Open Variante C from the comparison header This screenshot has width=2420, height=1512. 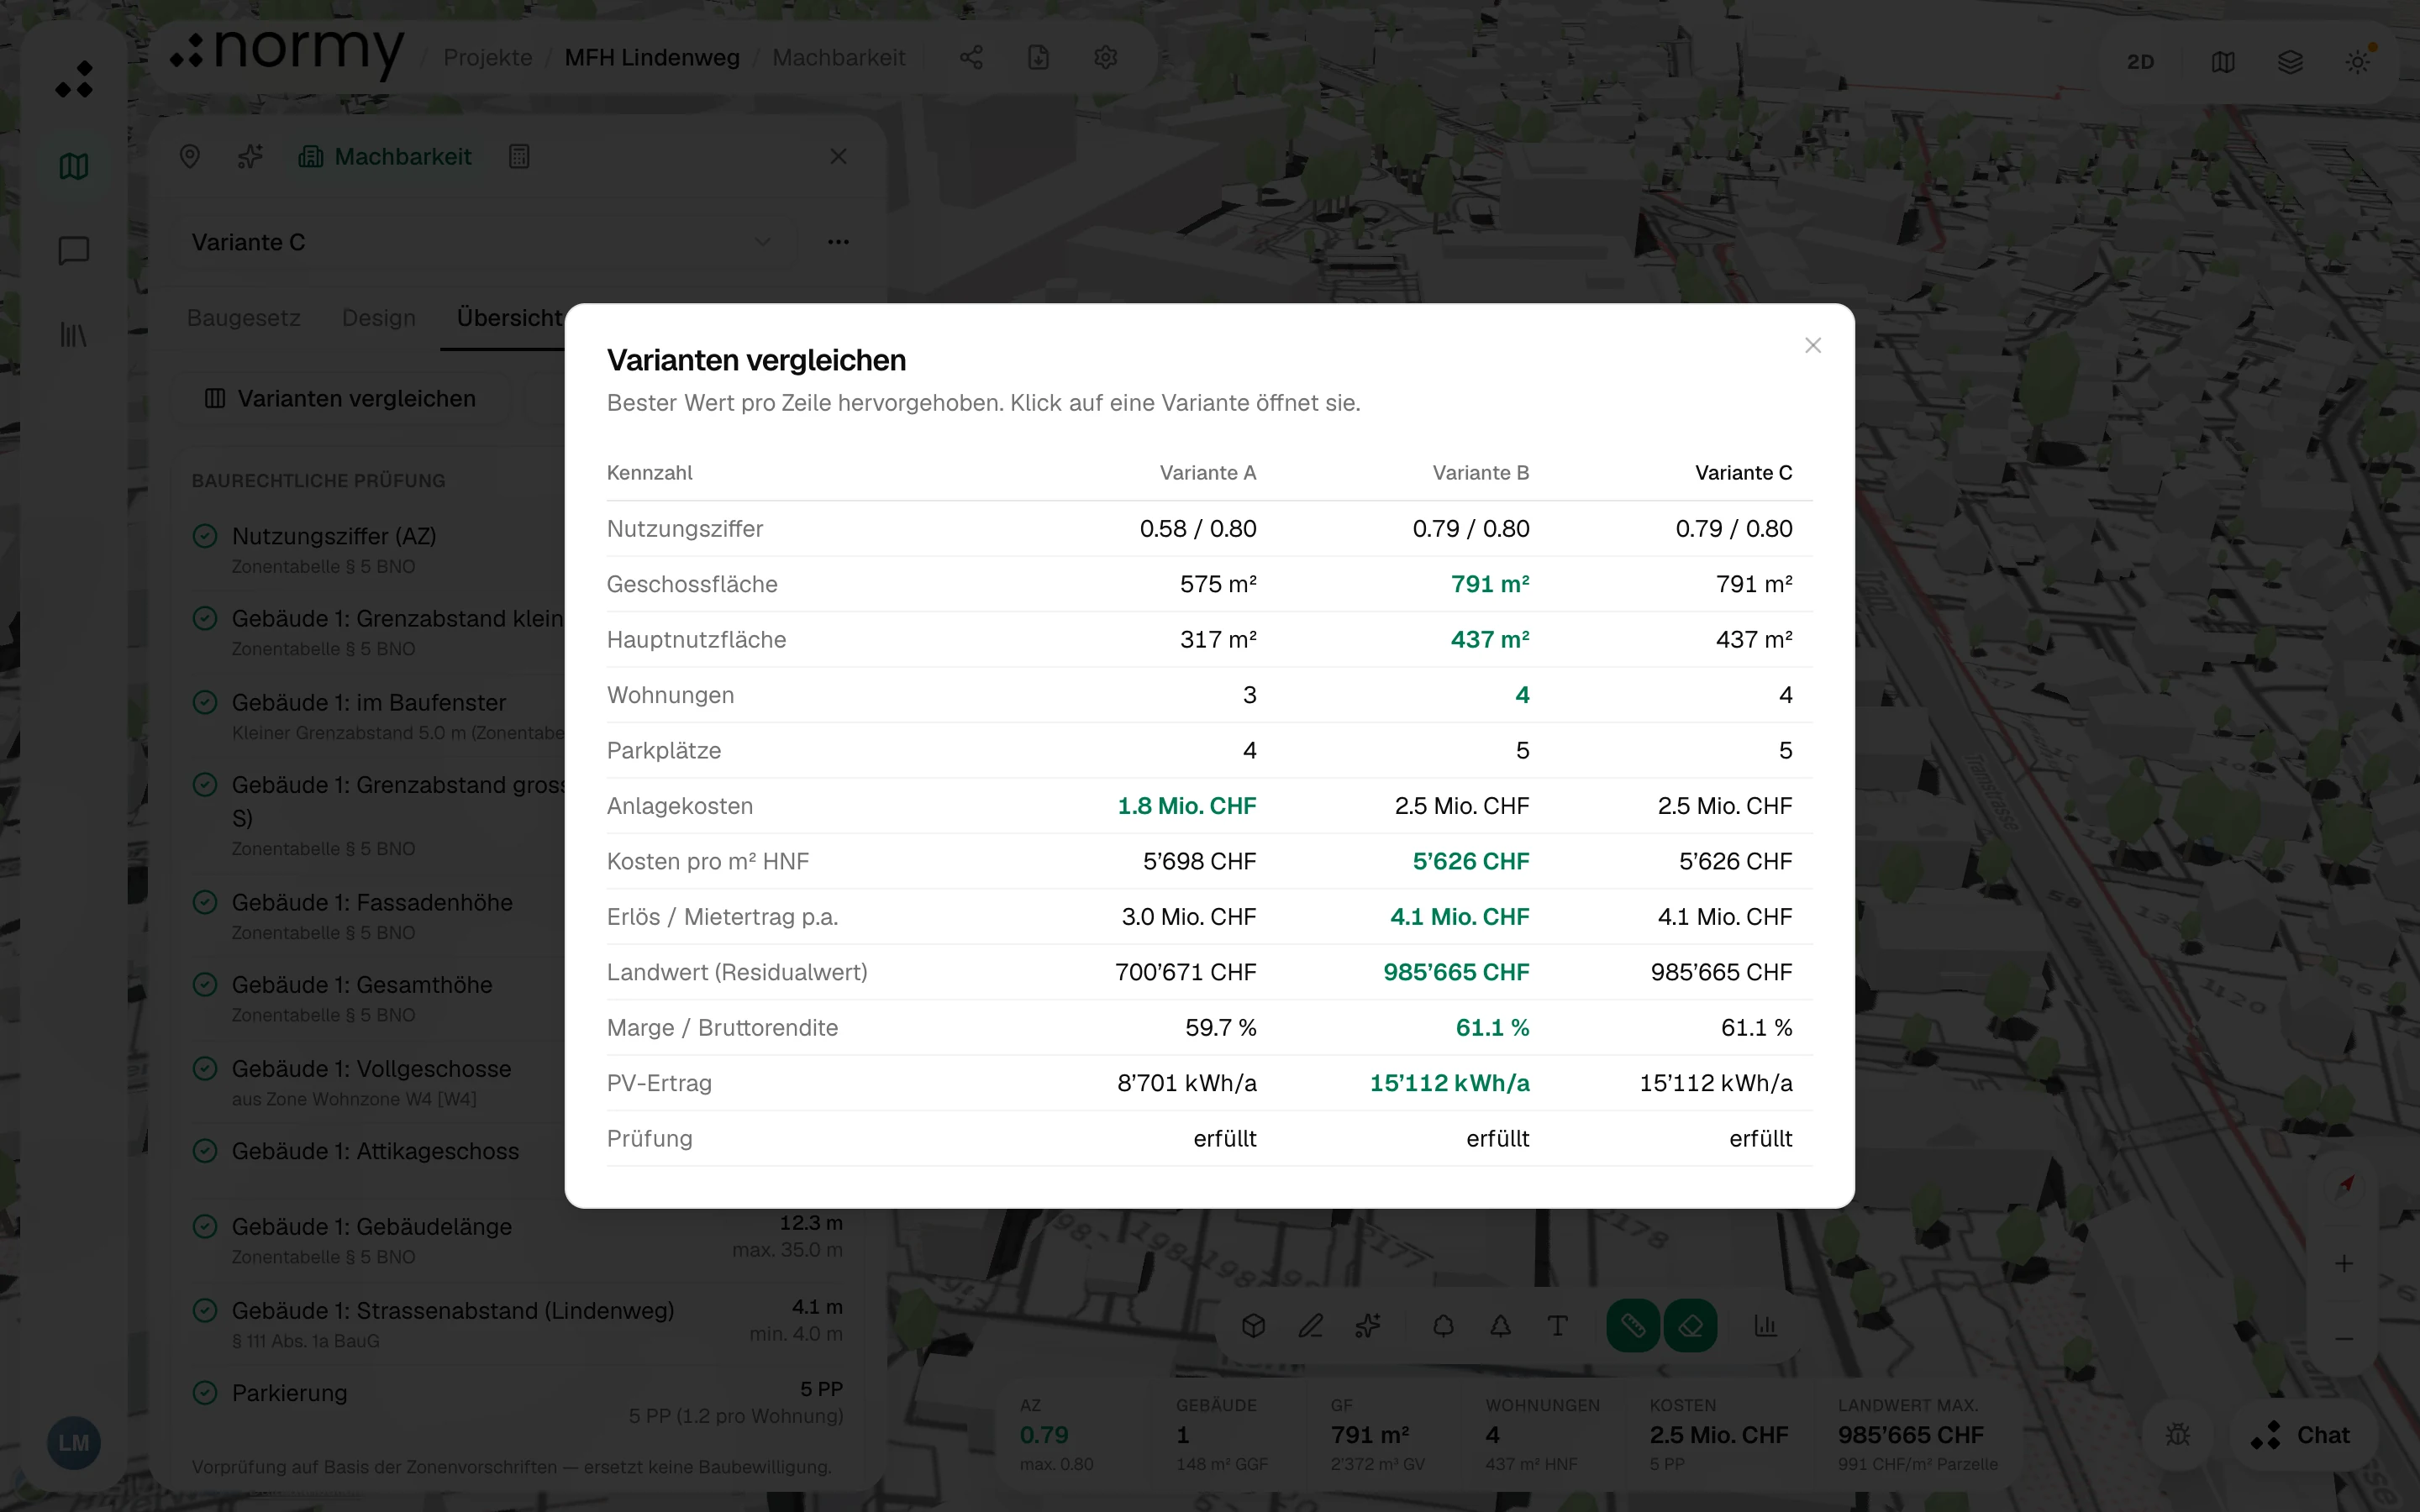coord(1743,473)
